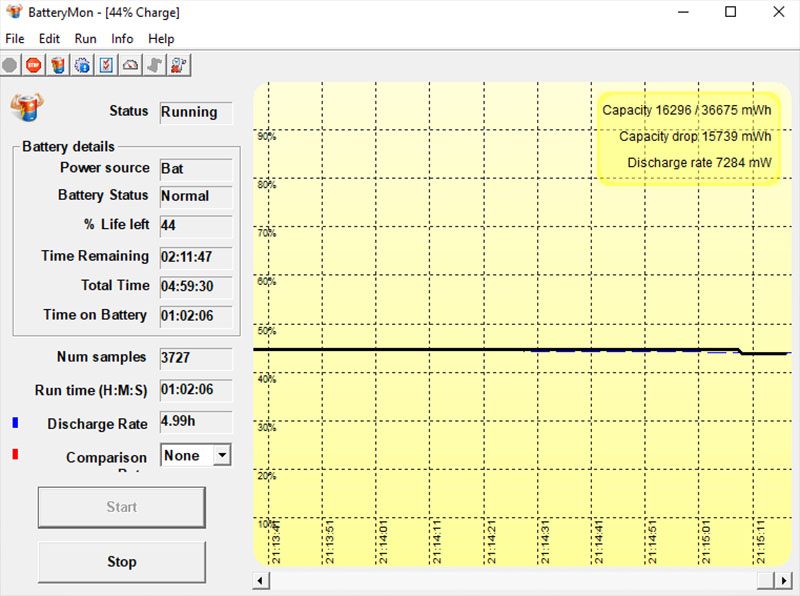Click the 21:14:01 time label on chart

[x=383, y=542]
